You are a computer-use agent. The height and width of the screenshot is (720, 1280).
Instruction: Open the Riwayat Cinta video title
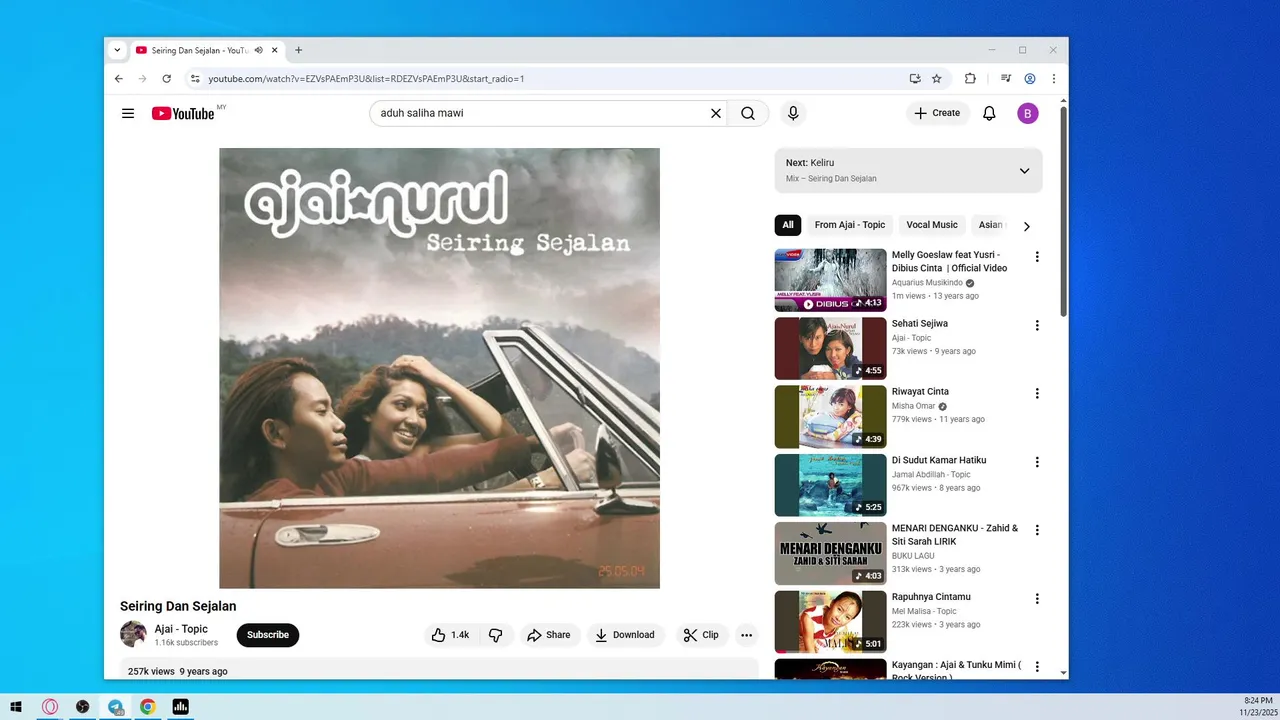pyautogui.click(x=920, y=391)
